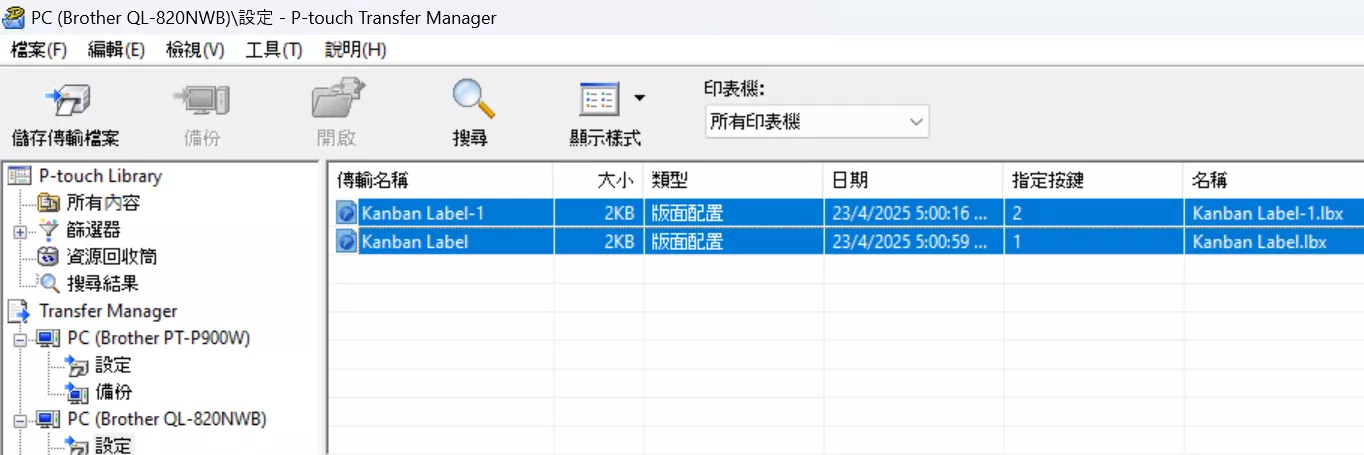
Task: Select 備份 under Brother PT-P900W
Action: (x=113, y=392)
